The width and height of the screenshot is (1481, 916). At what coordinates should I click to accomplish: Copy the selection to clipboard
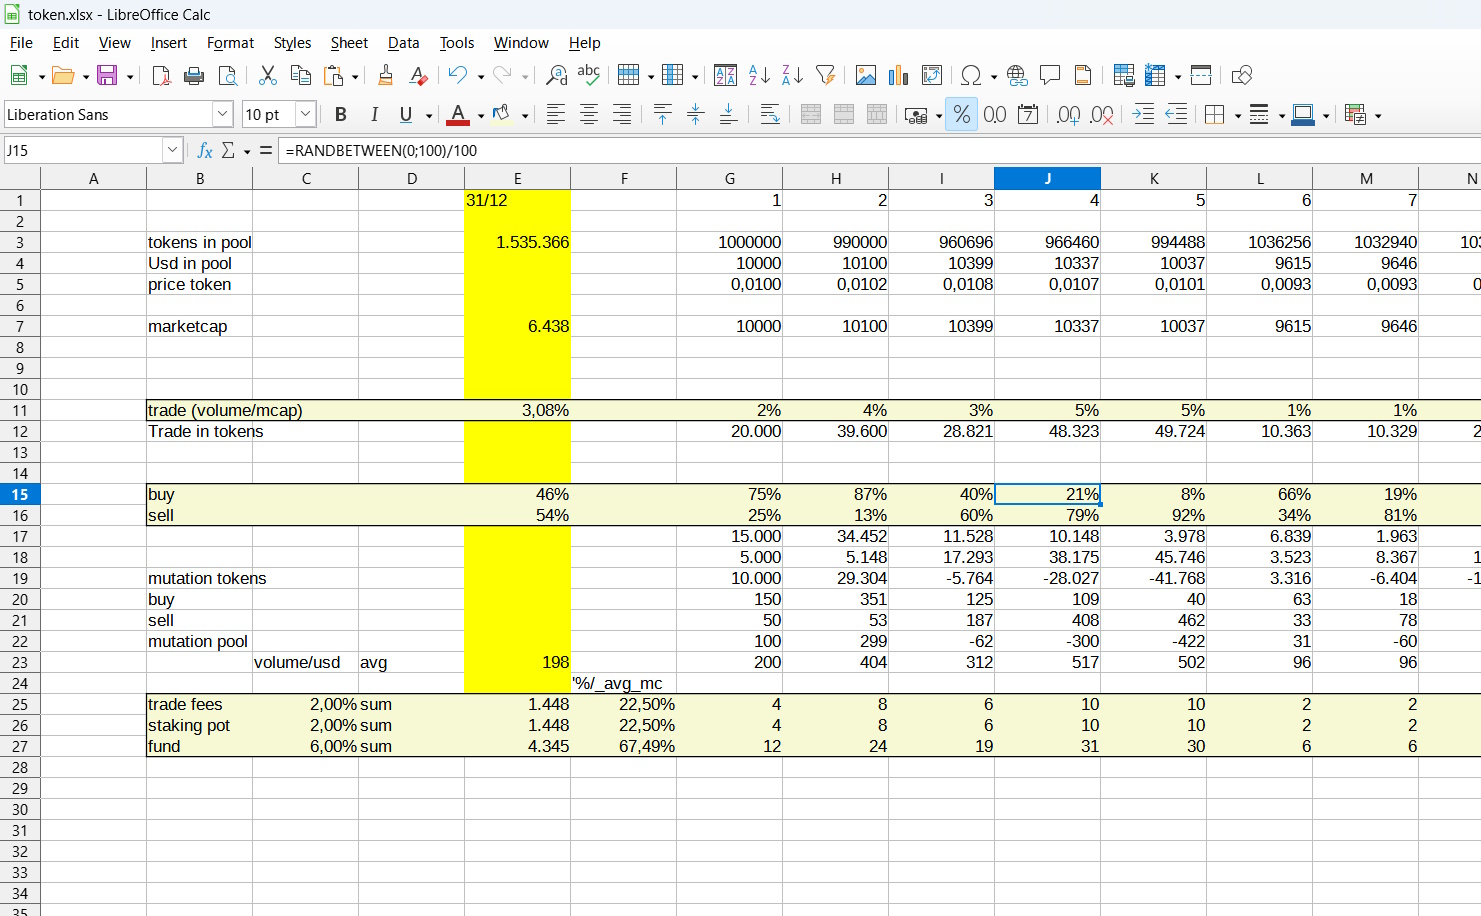pos(300,75)
